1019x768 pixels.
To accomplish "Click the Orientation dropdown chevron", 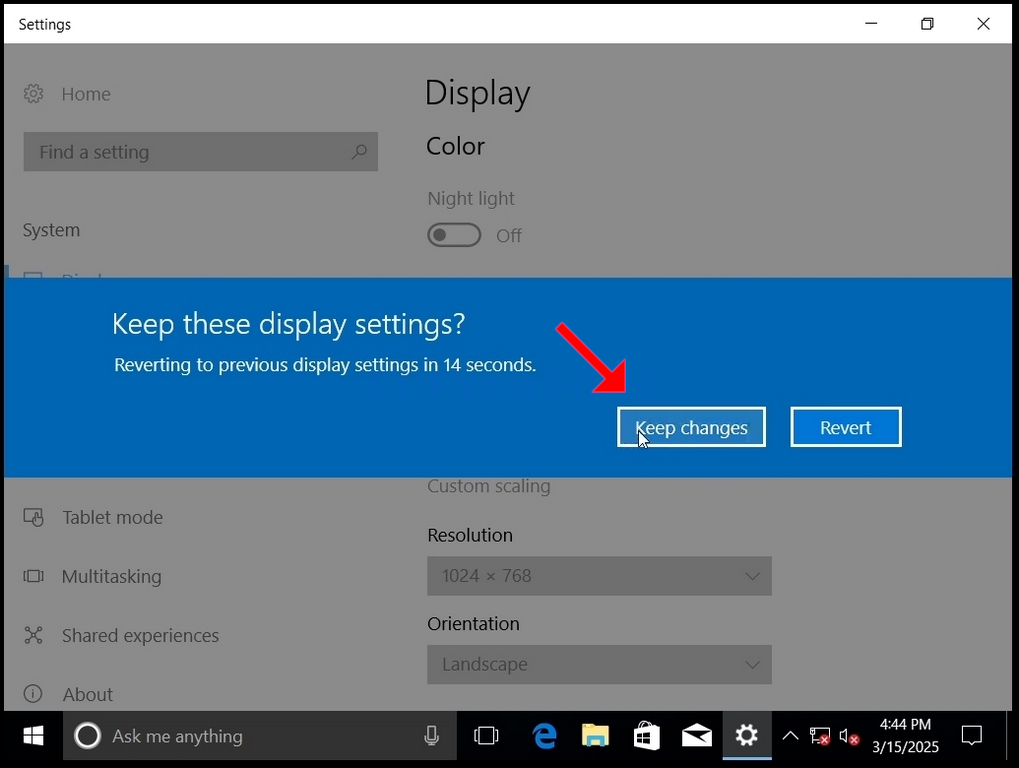I will (752, 664).
